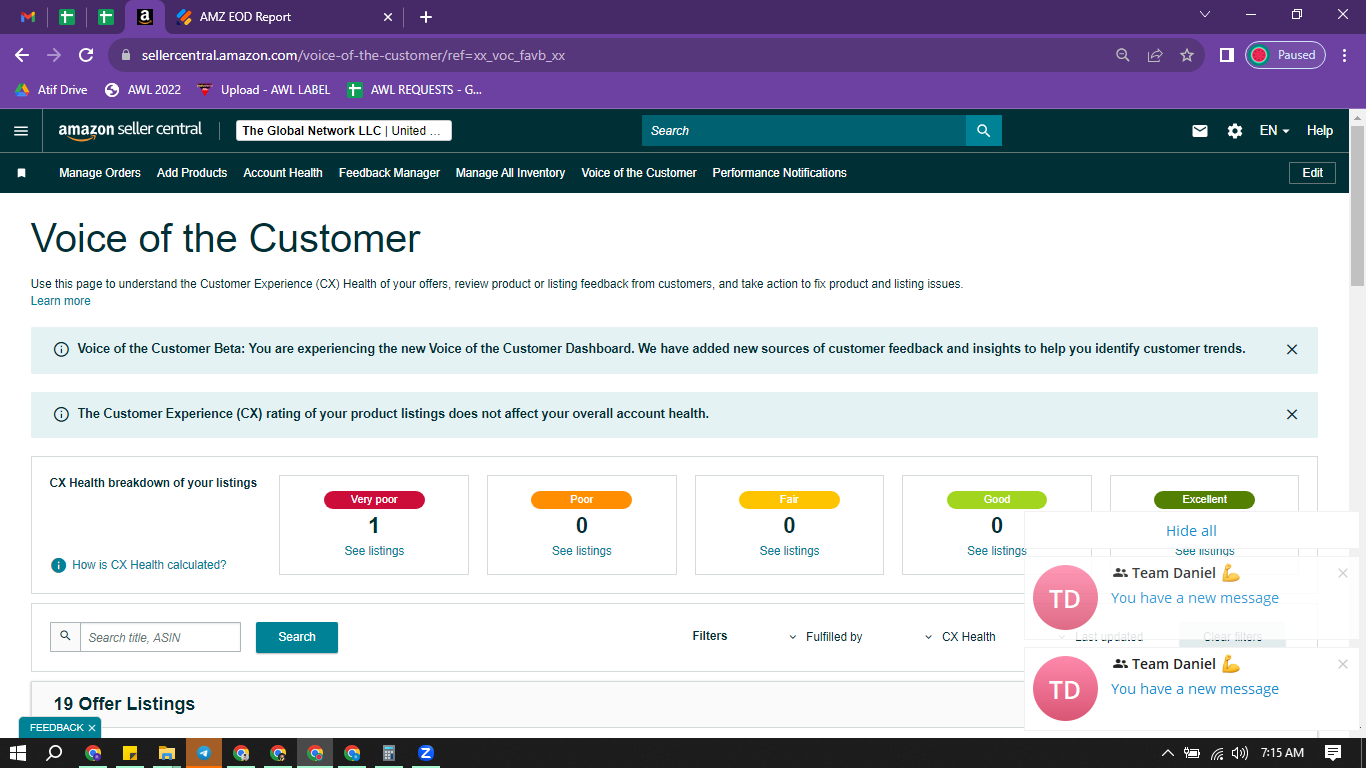Reload the Seller Central page

click(x=86, y=55)
